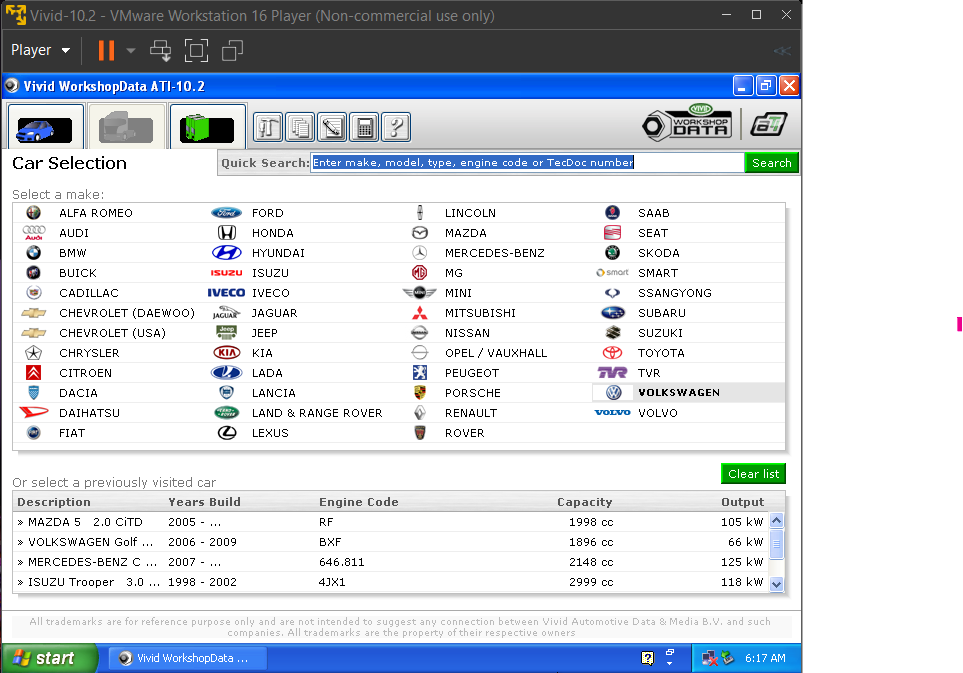
Task: Choose the Honda H logo
Action: click(x=227, y=233)
